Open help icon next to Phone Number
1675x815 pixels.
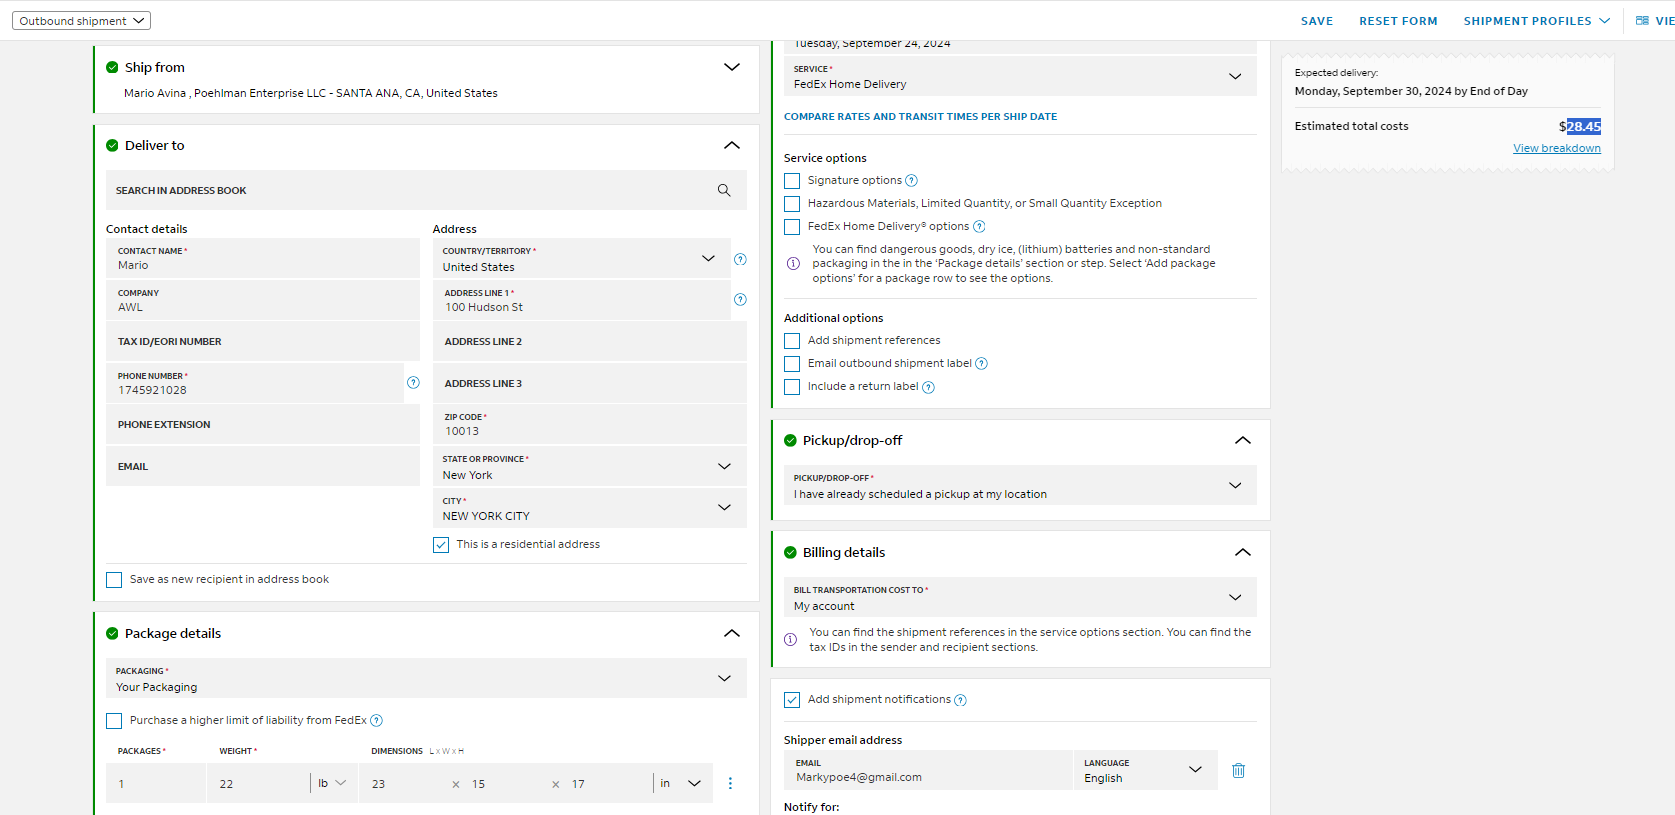[413, 382]
